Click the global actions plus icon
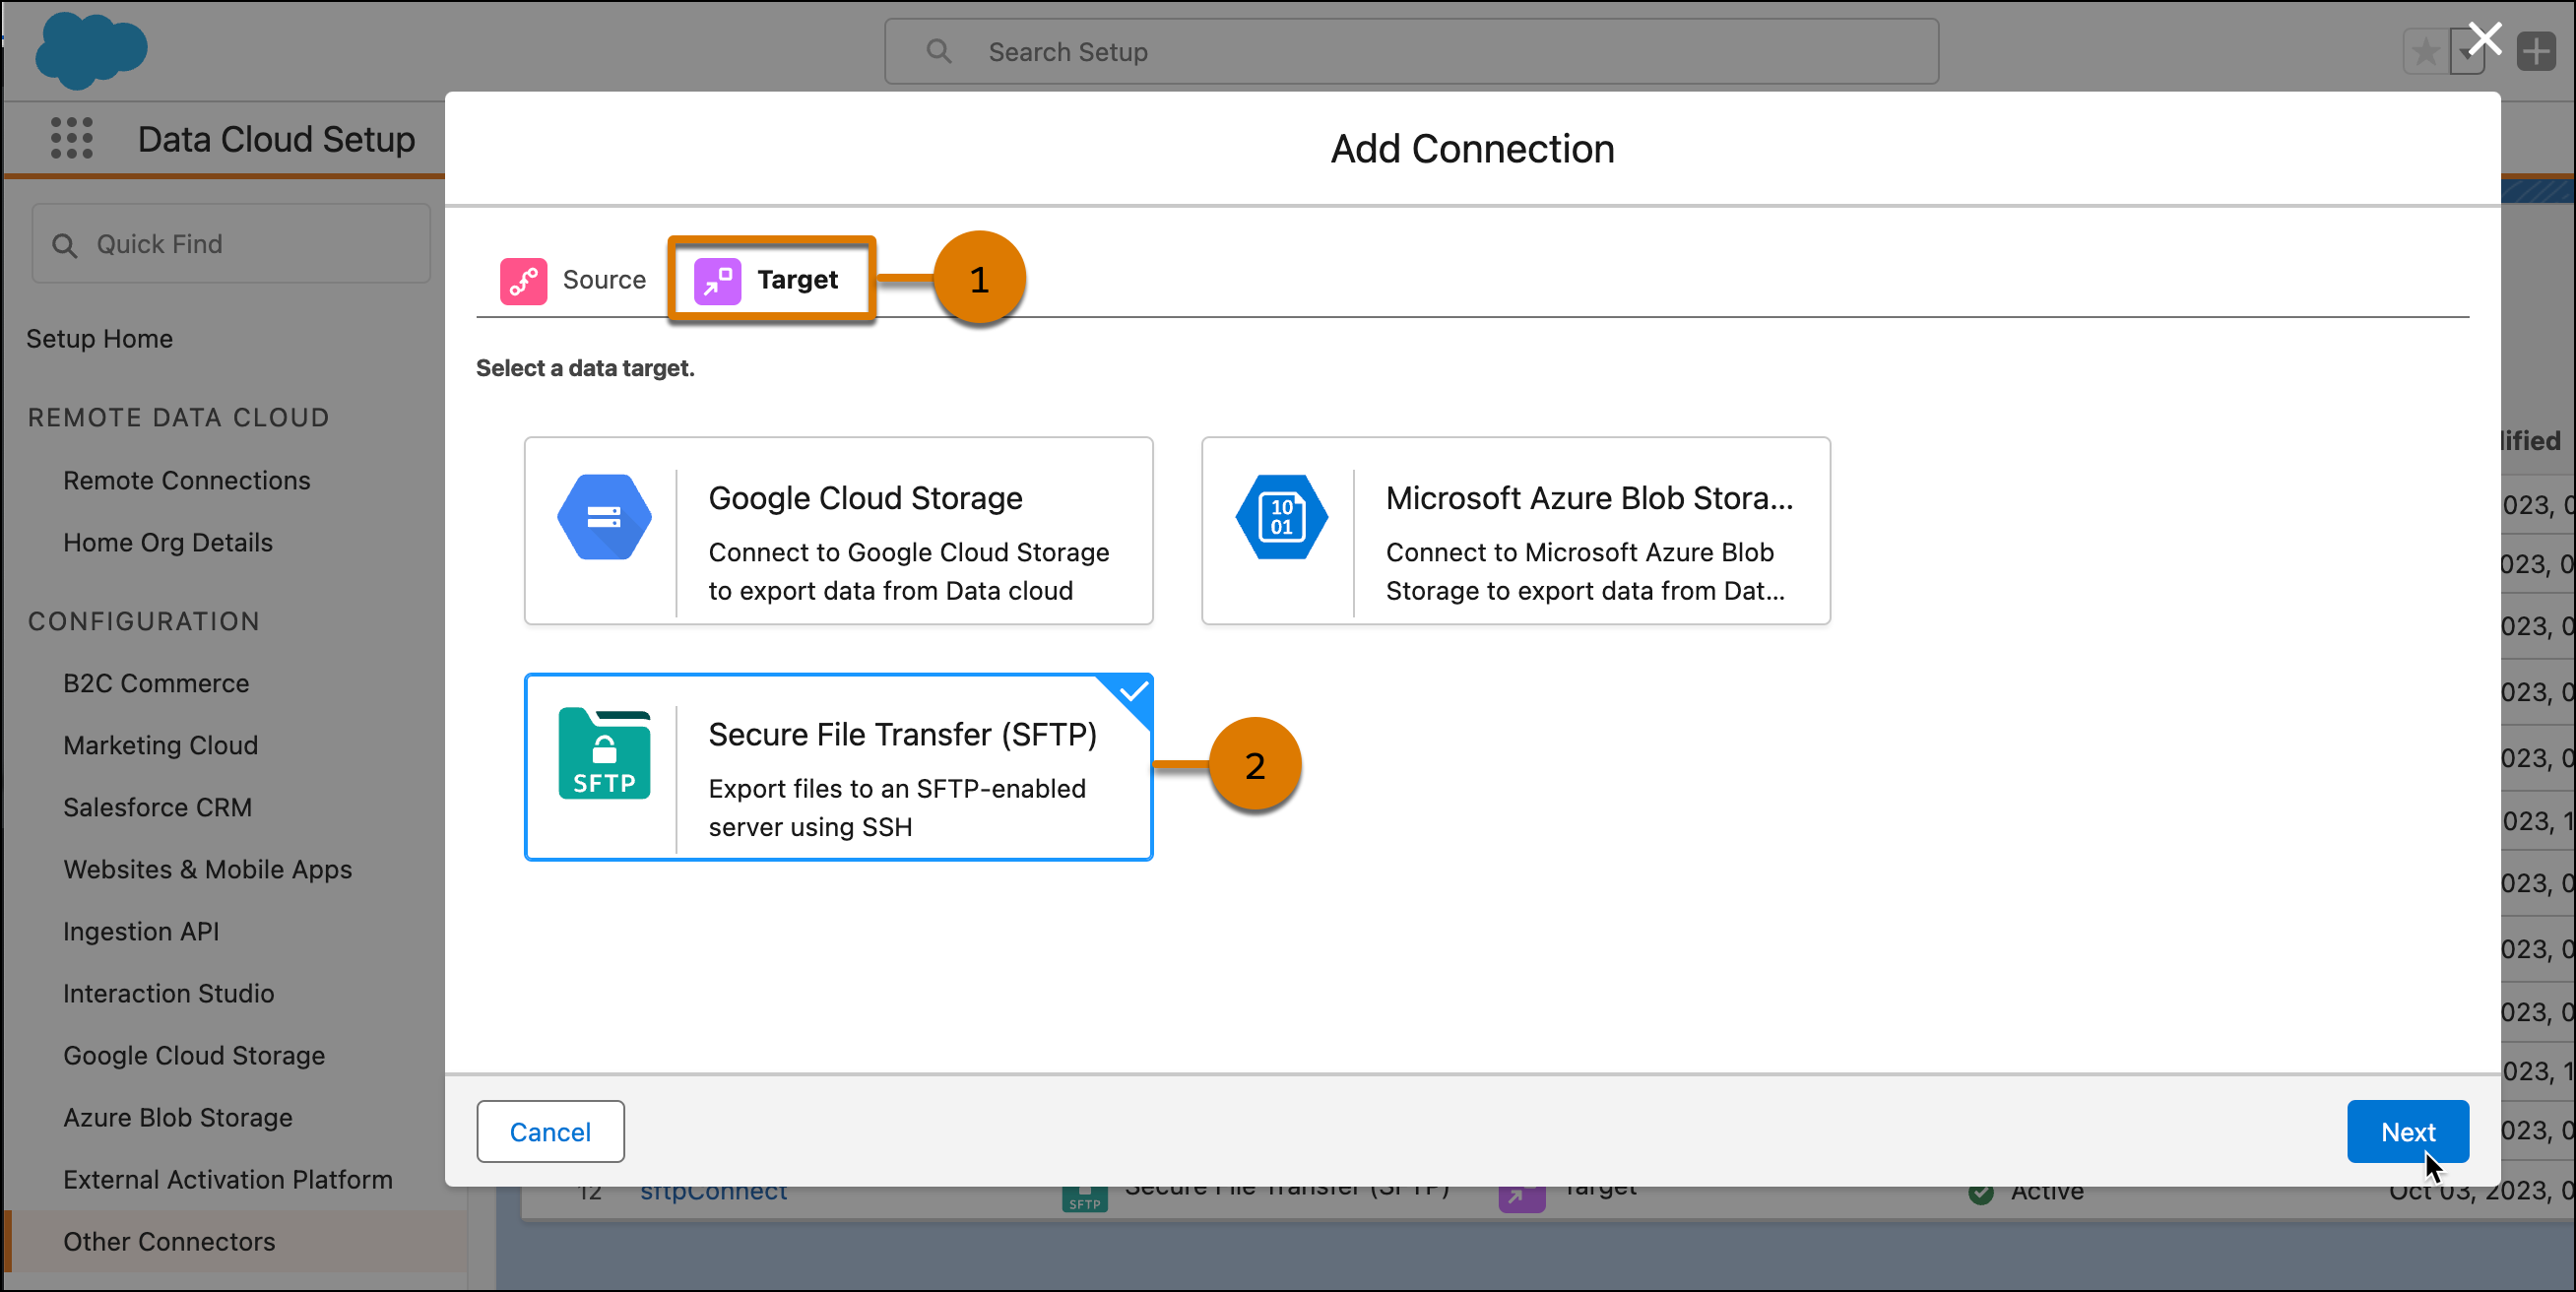The image size is (2576, 1292). [x=2537, y=52]
